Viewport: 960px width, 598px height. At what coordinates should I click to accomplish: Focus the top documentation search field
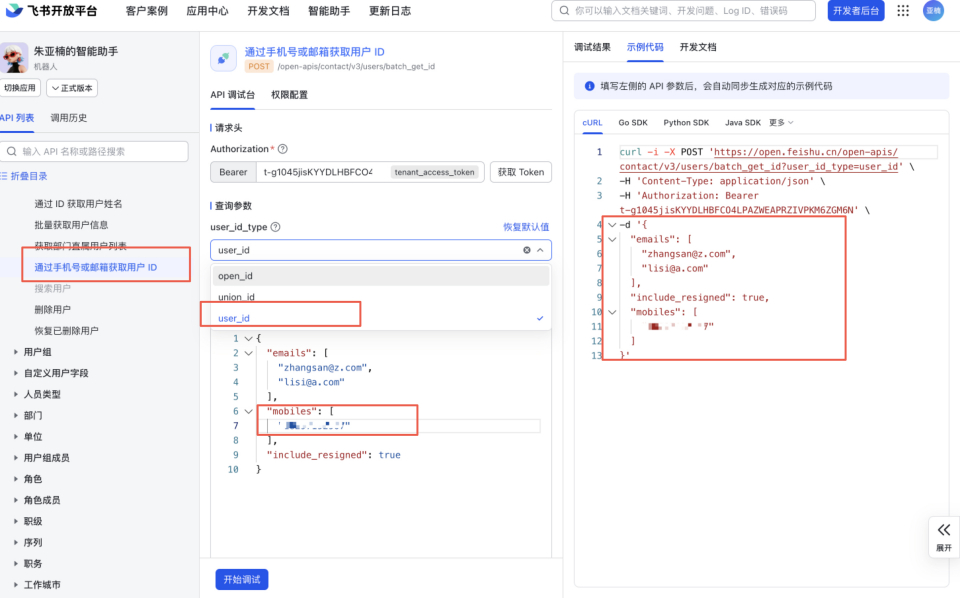[683, 10]
